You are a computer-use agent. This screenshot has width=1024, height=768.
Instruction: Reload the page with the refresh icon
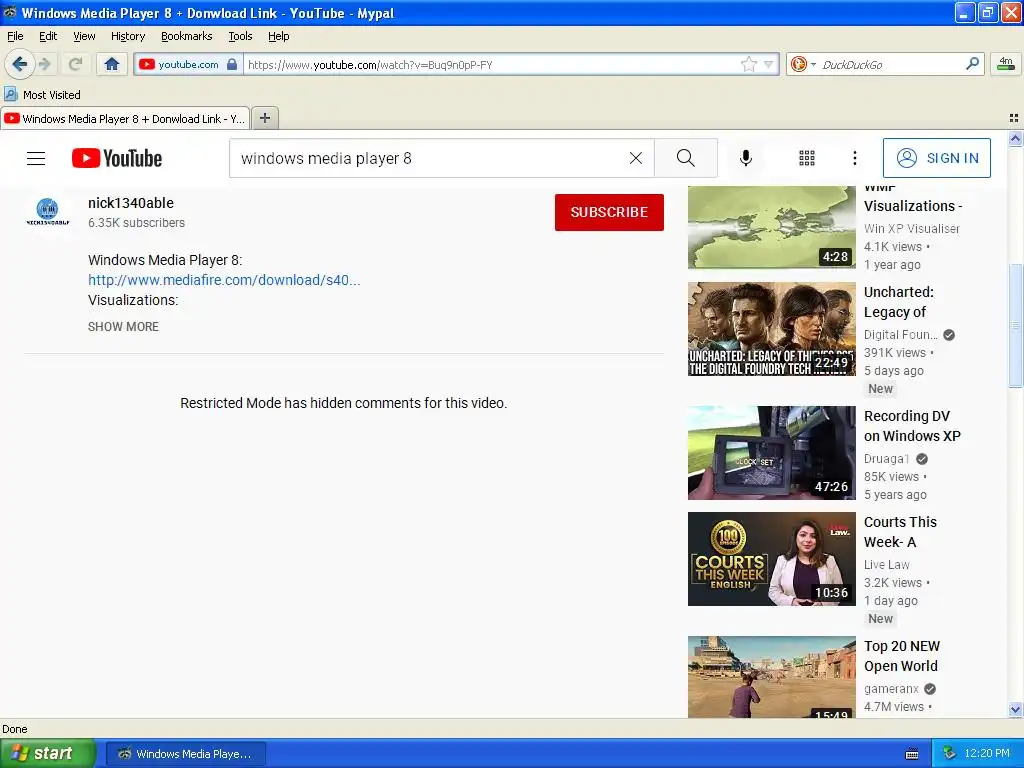75,64
